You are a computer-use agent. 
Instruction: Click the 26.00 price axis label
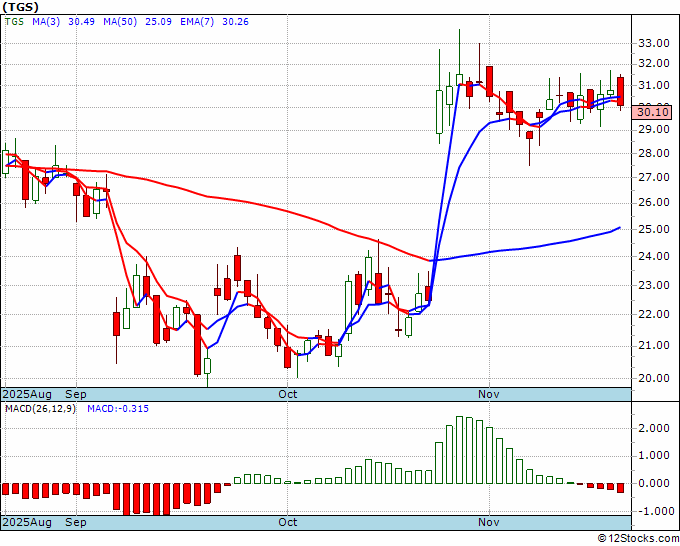pos(653,202)
